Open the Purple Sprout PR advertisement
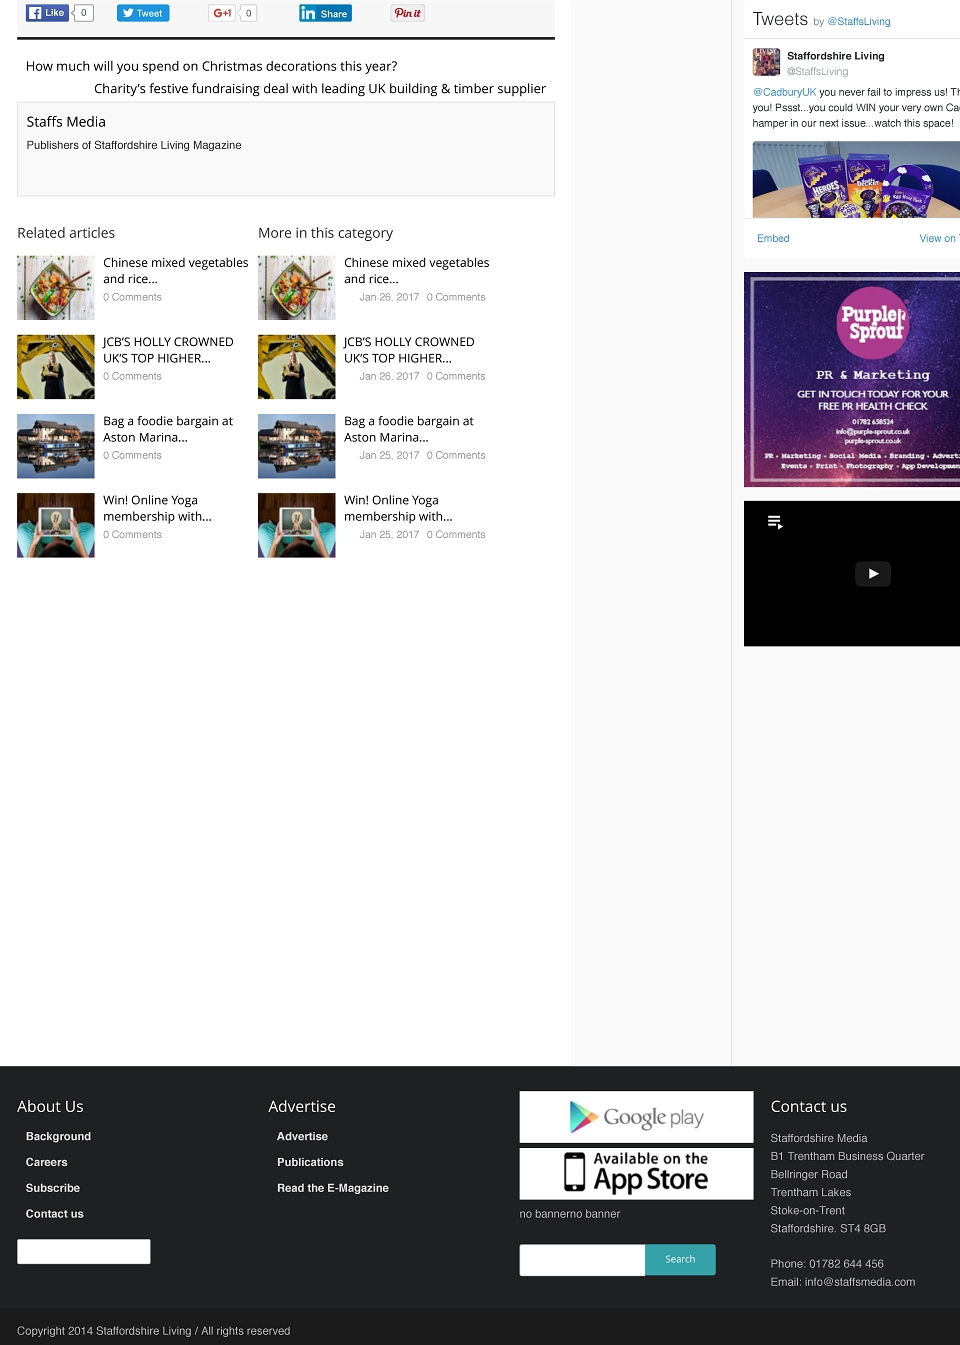Image resolution: width=960 pixels, height=1345 pixels. click(x=852, y=379)
